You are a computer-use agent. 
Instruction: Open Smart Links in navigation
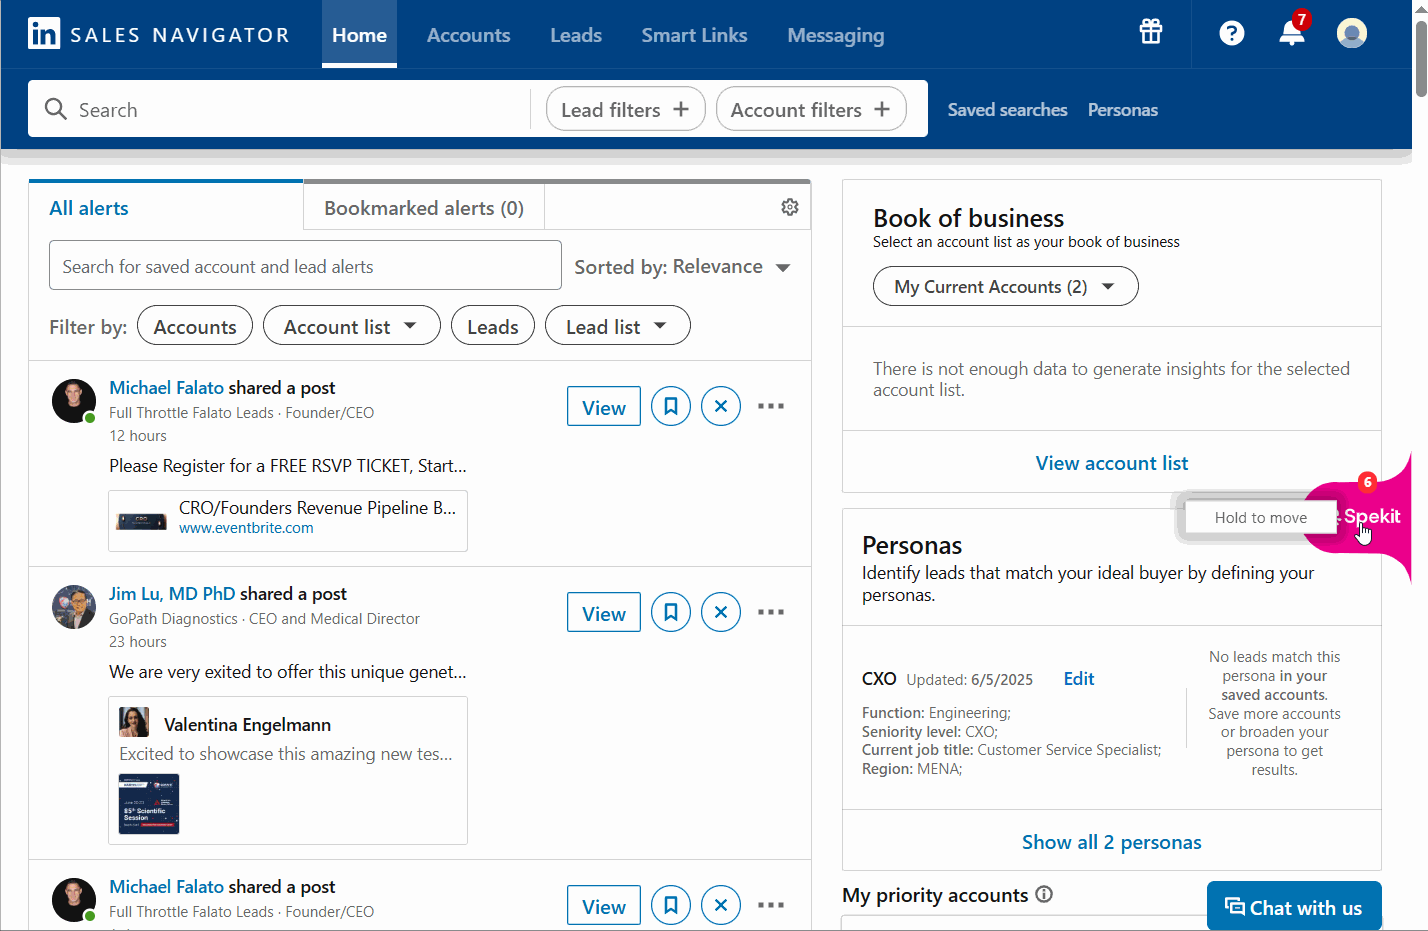tap(694, 35)
